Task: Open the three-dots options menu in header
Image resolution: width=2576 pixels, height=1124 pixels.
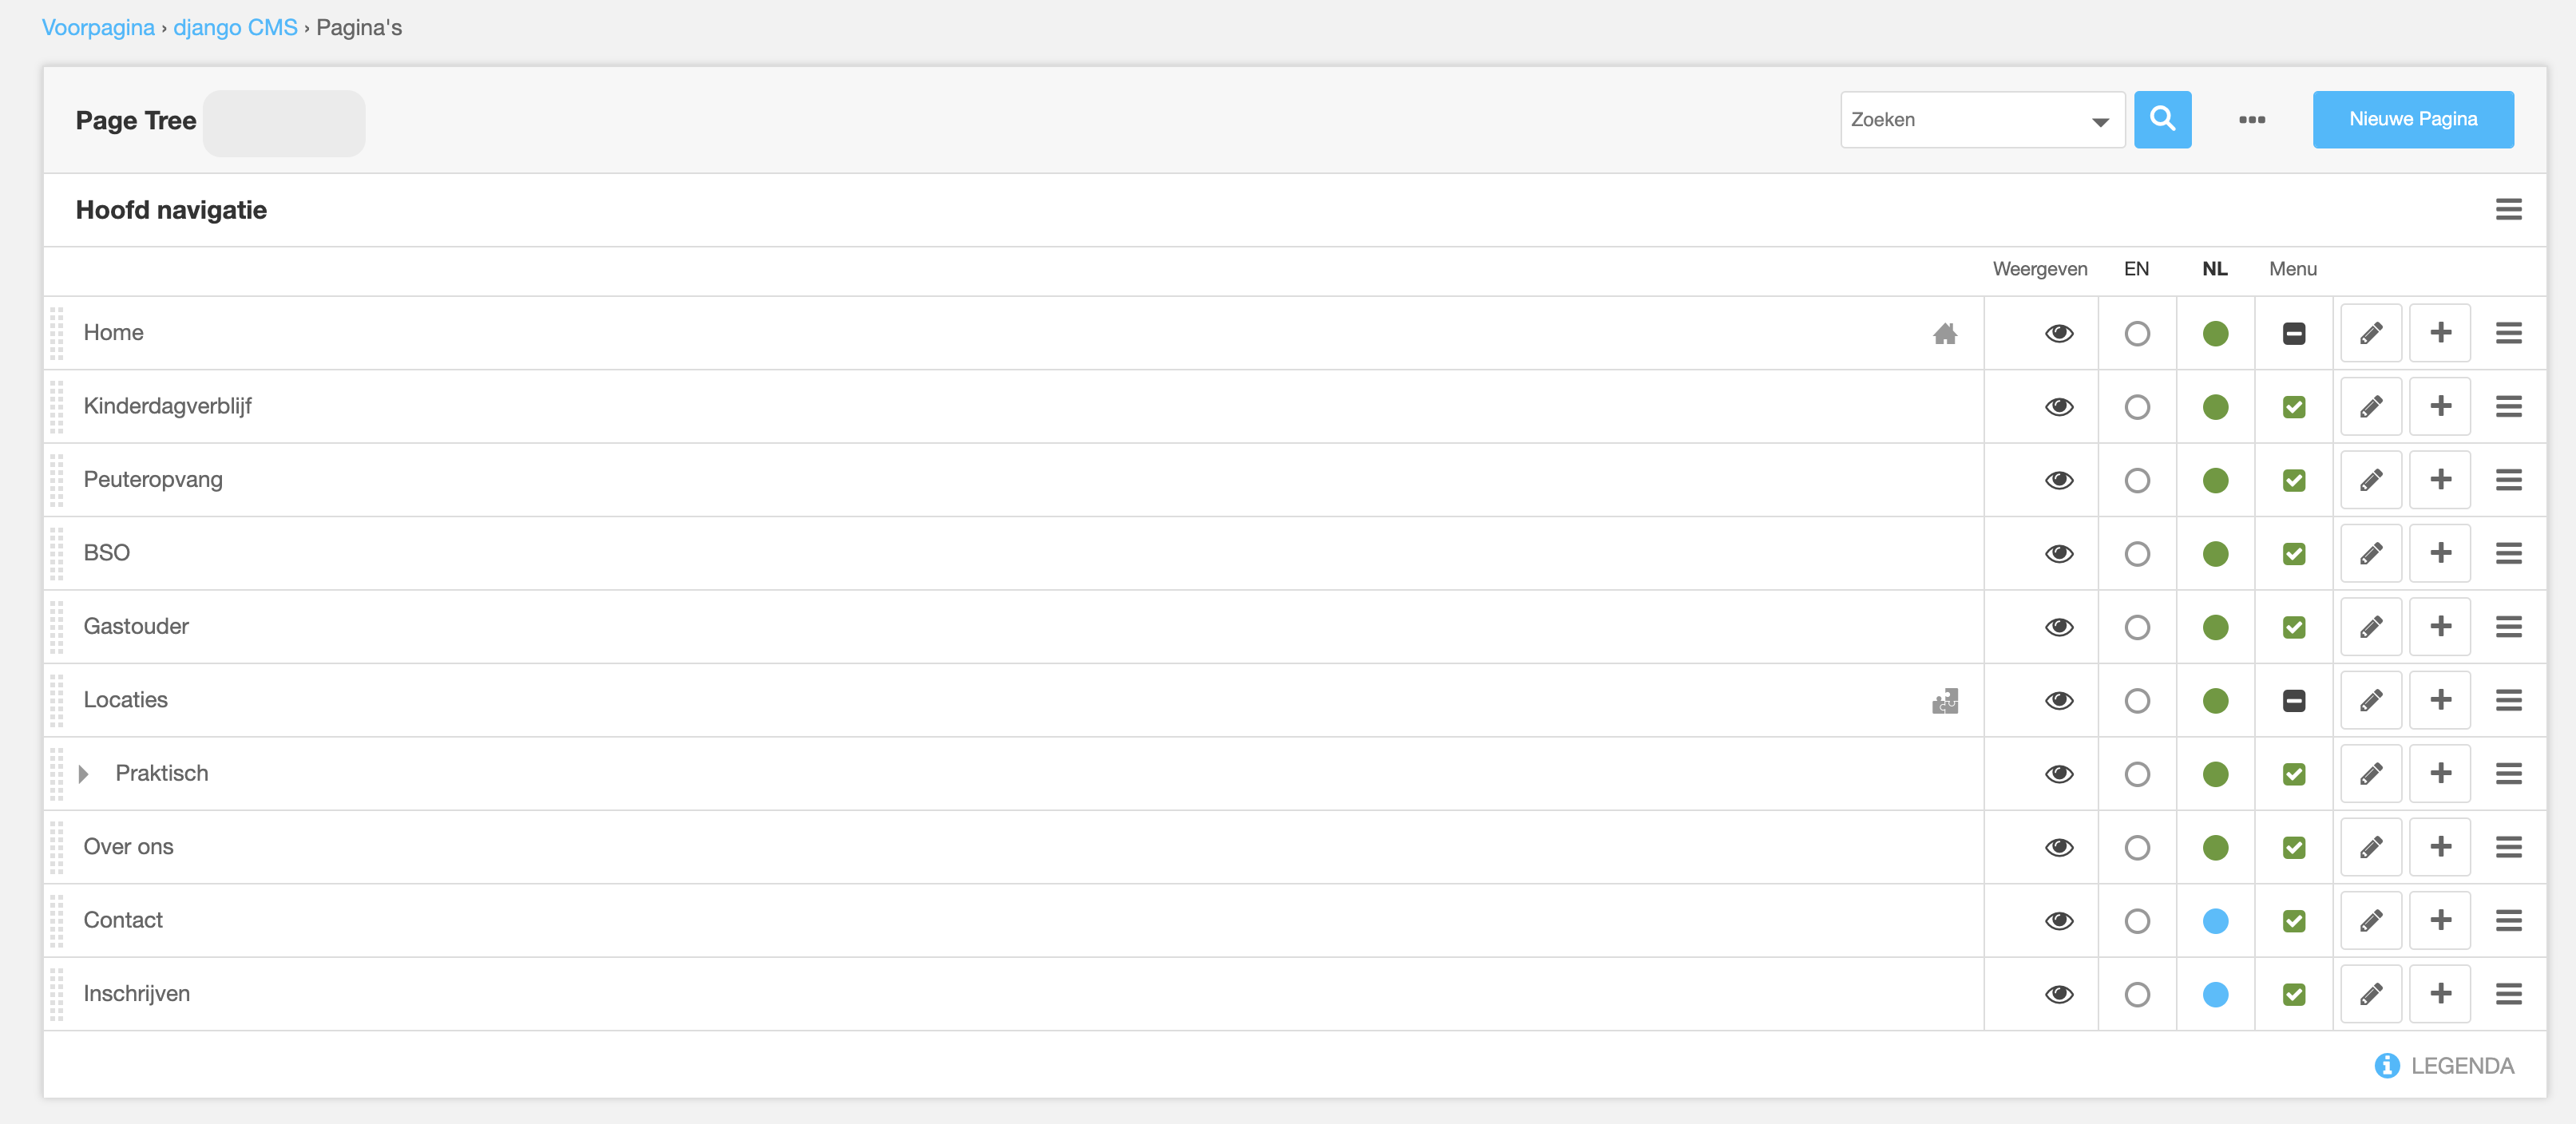Action: [2252, 120]
